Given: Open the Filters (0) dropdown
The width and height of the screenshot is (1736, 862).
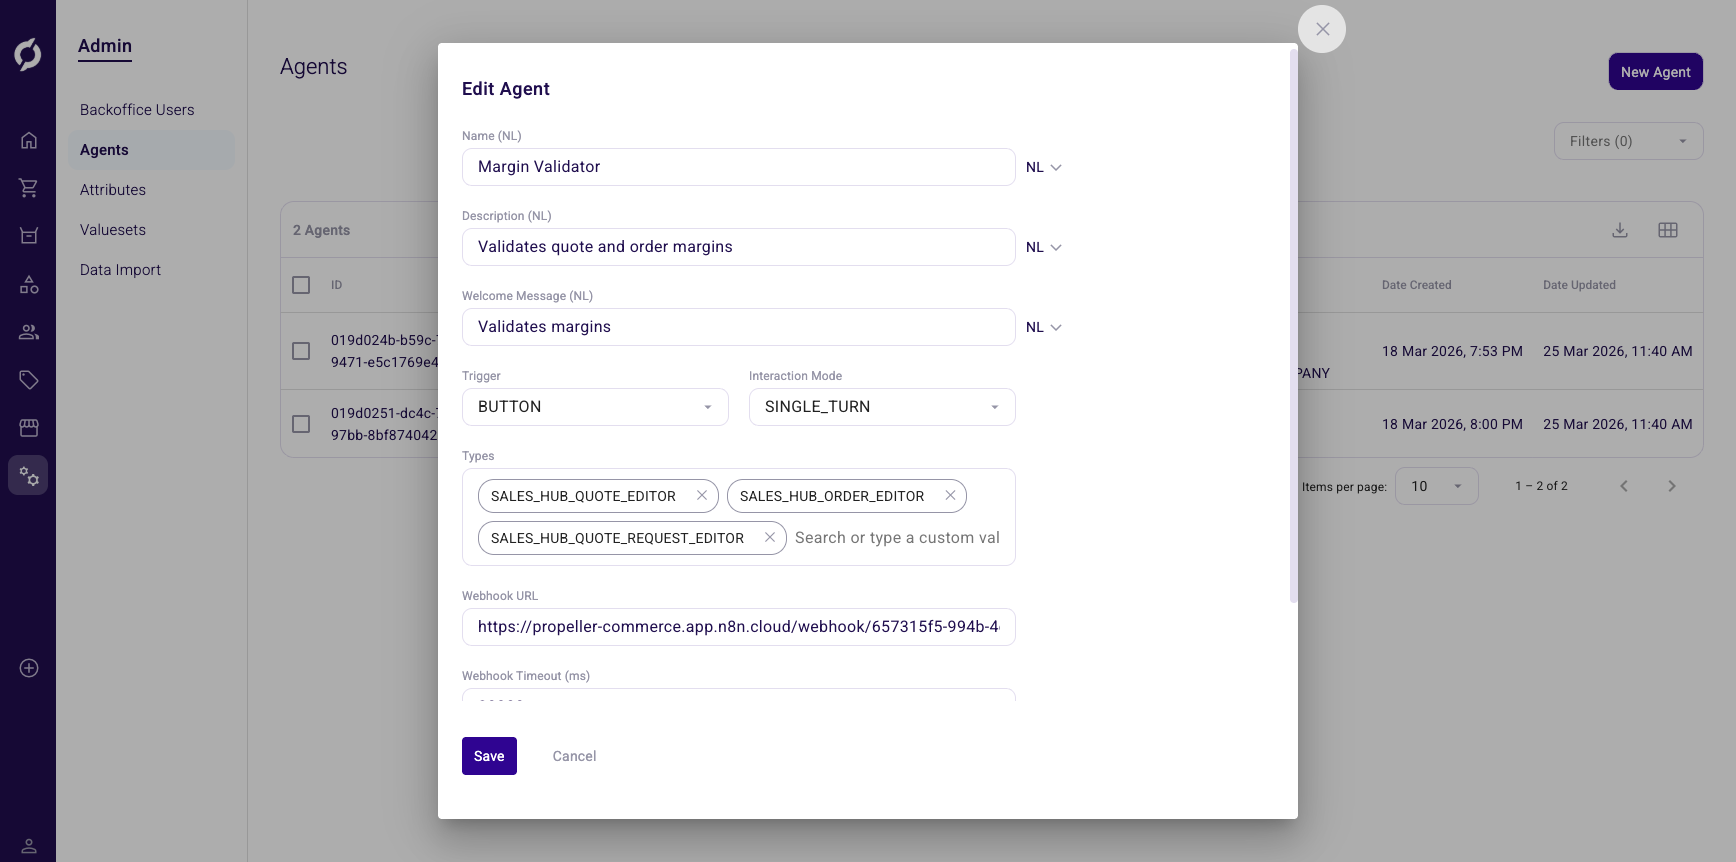Looking at the screenshot, I should (x=1628, y=141).
